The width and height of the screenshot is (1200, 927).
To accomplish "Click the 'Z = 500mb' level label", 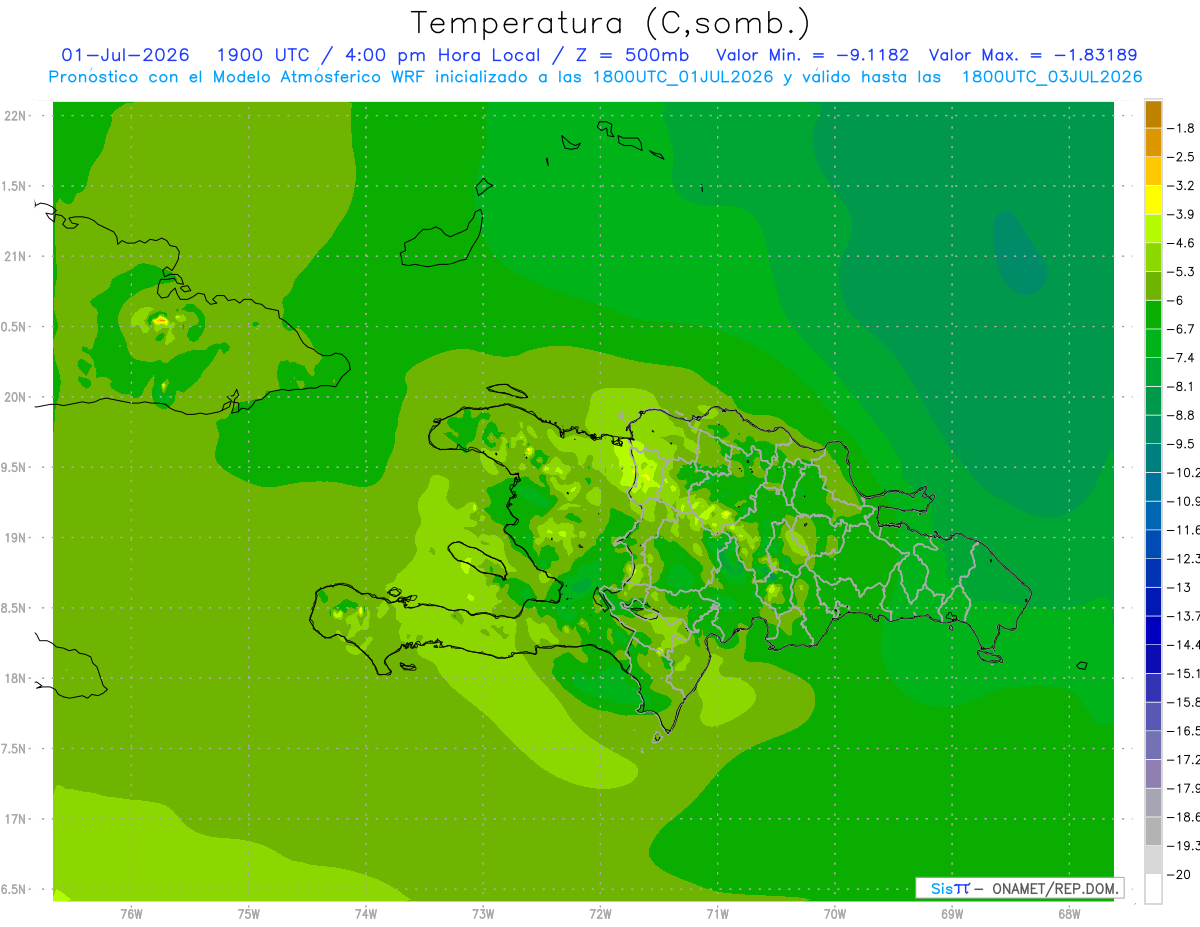I will [629, 55].
